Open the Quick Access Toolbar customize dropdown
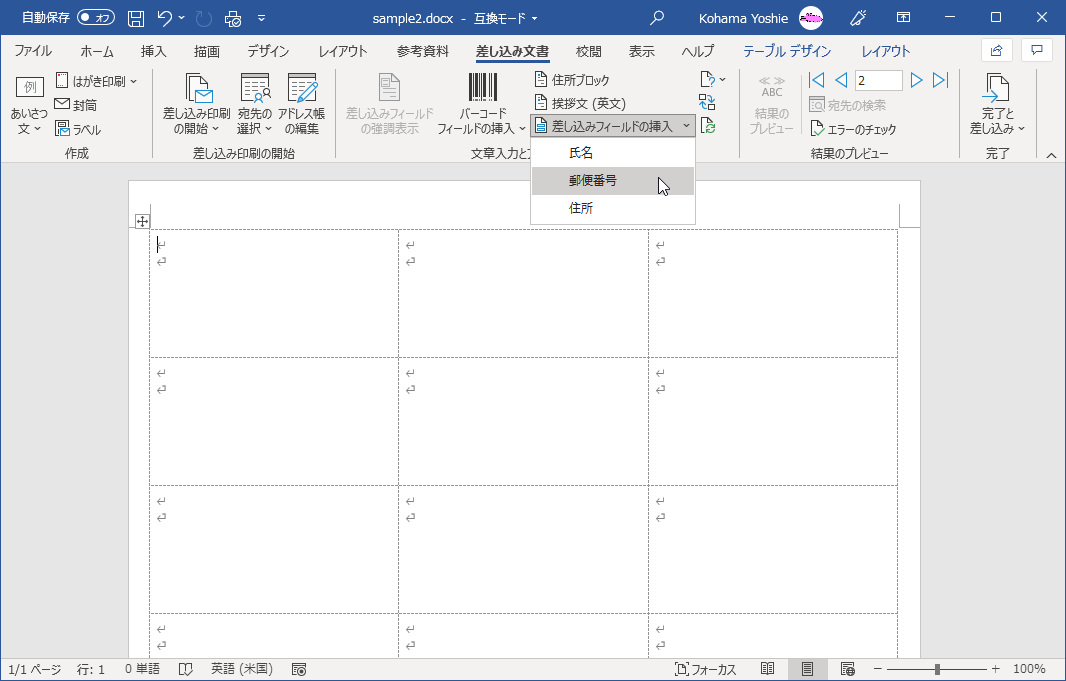The image size is (1066, 681). click(262, 18)
